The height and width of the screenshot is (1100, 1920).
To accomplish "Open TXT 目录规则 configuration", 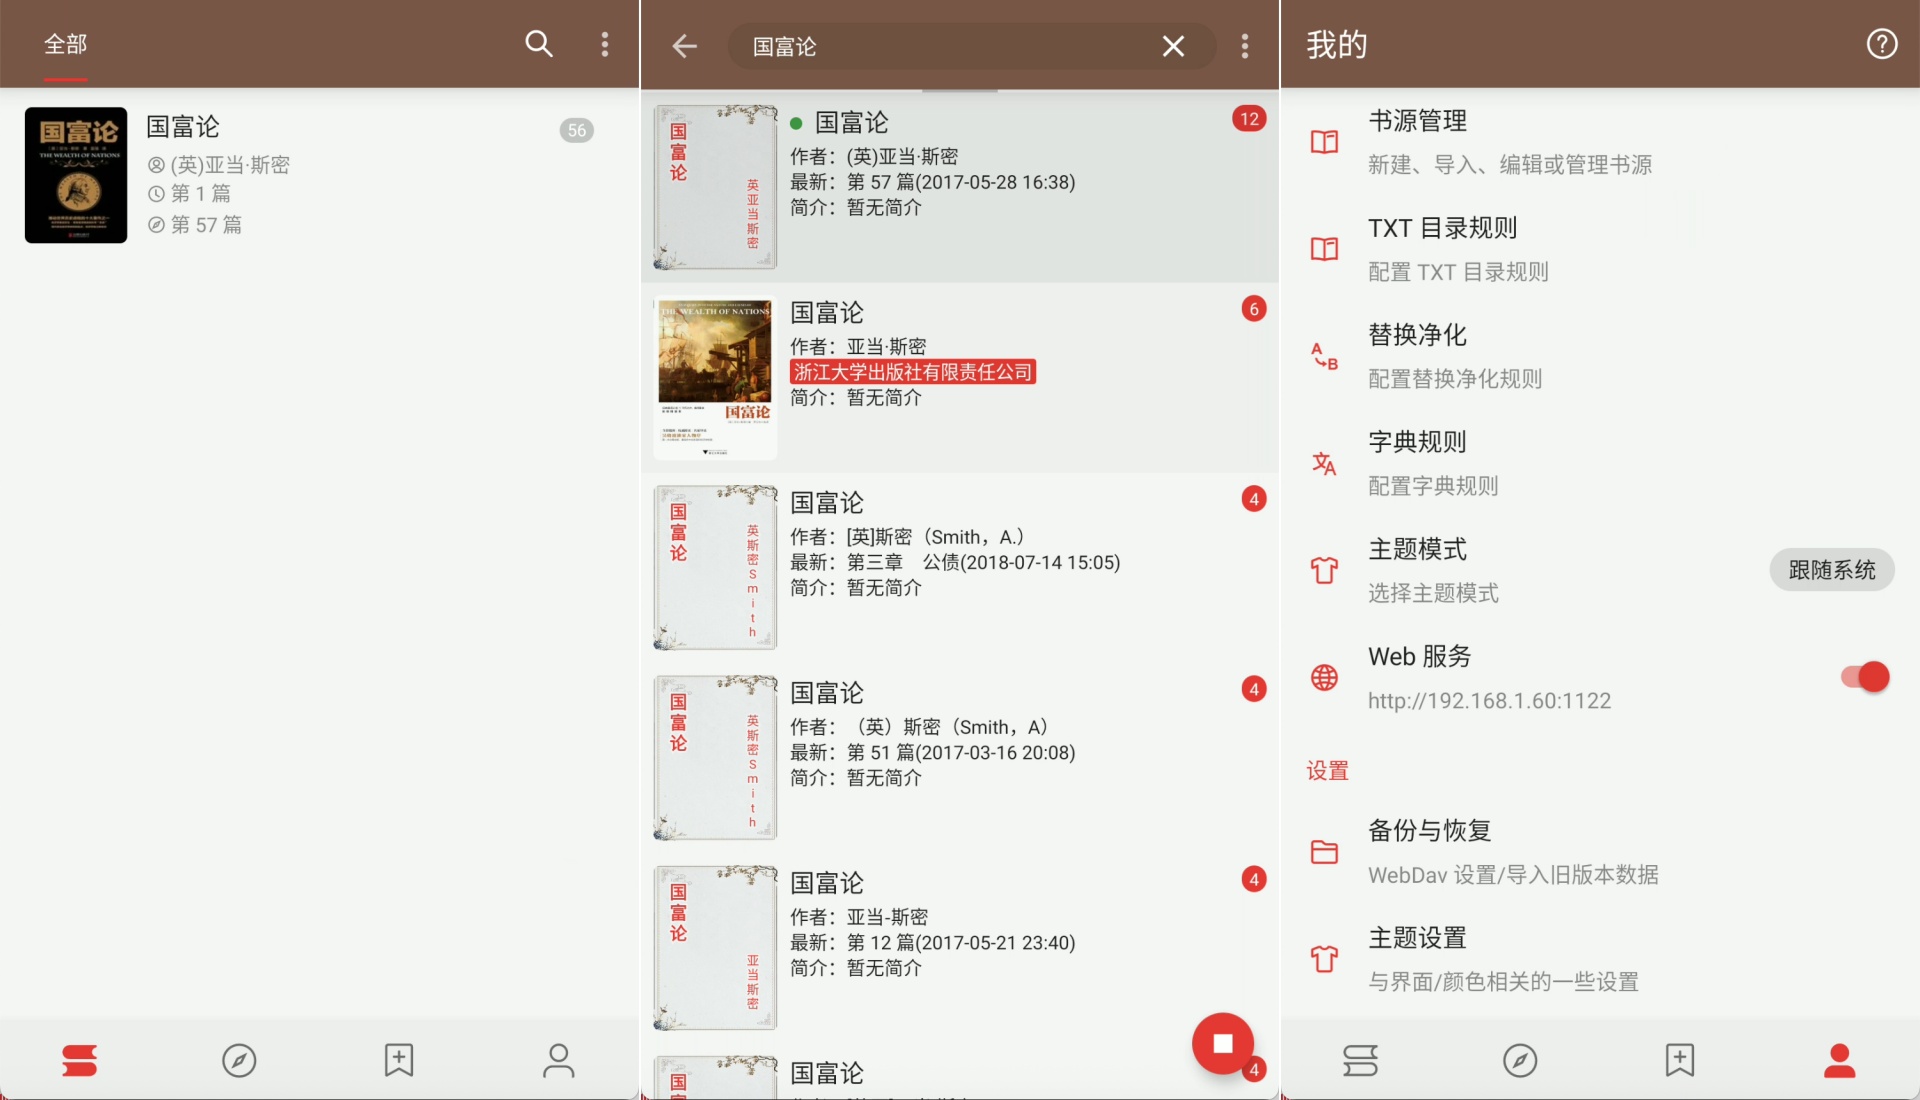I will click(x=1323, y=249).
